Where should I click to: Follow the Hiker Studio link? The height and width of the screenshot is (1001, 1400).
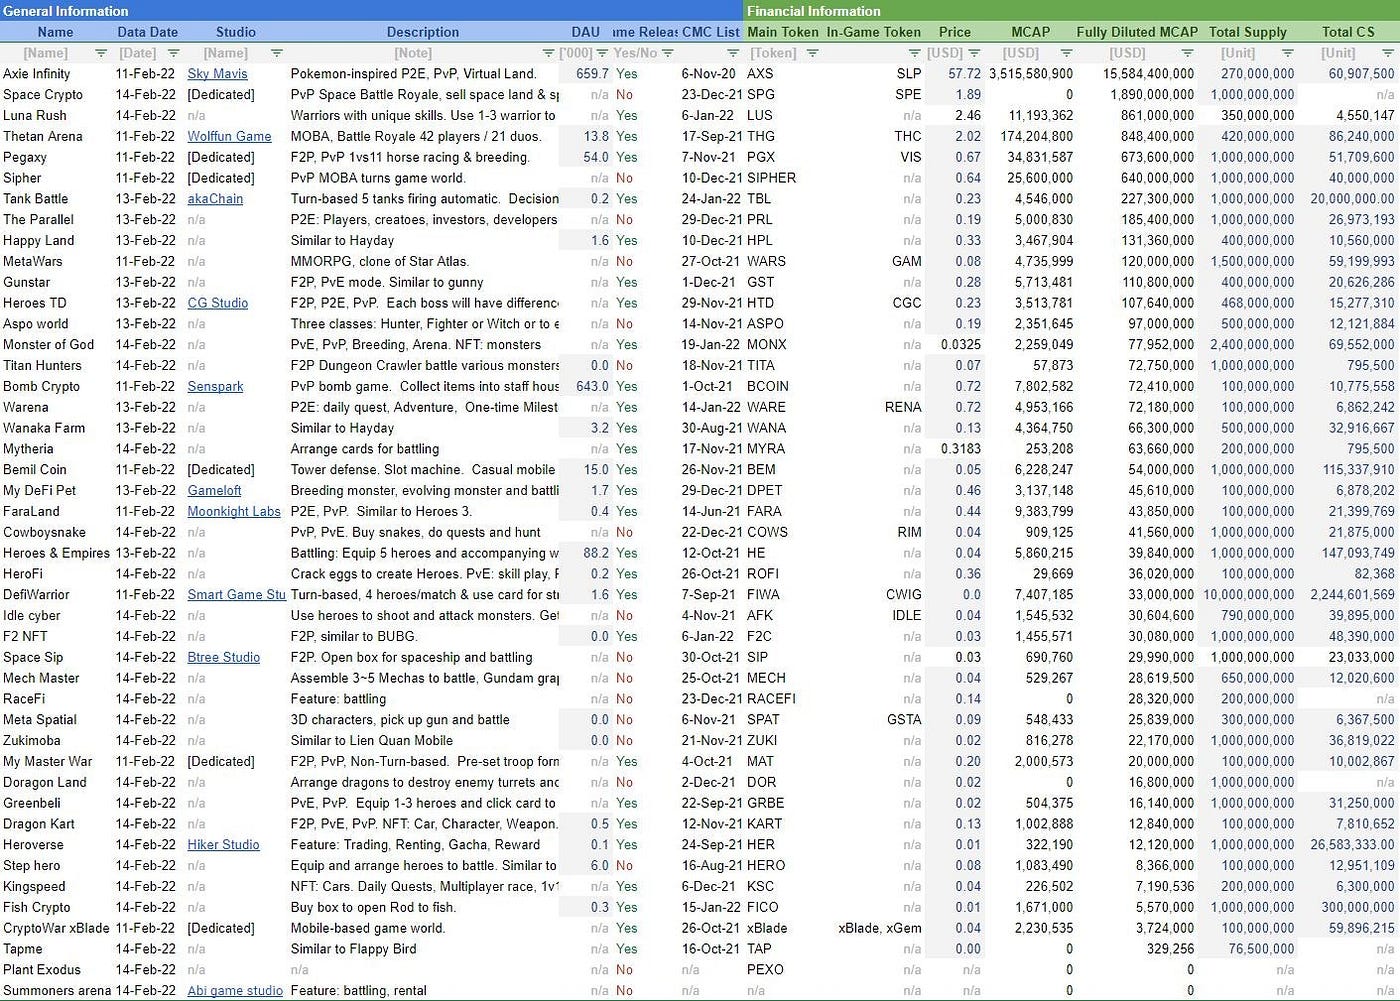(223, 844)
